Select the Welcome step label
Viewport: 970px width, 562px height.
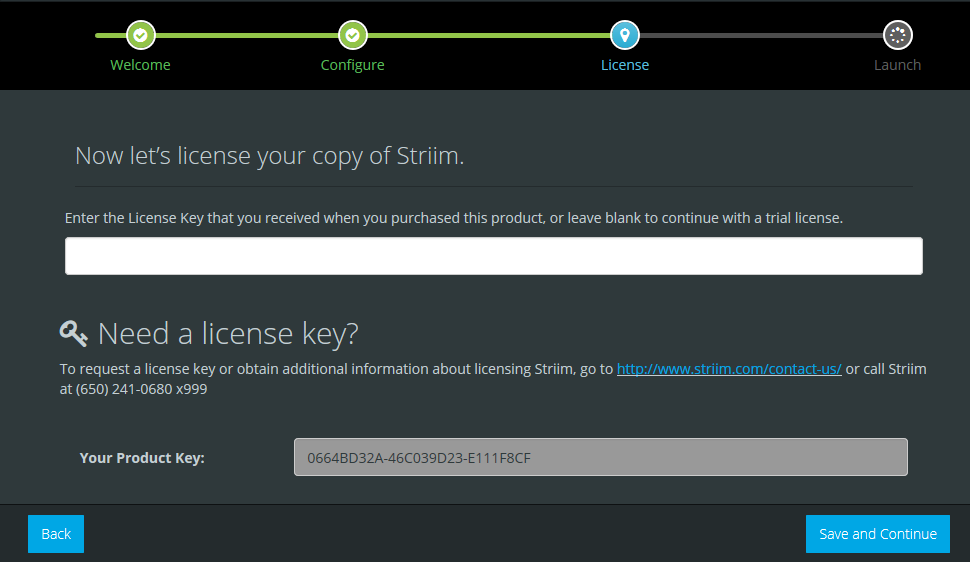(140, 65)
